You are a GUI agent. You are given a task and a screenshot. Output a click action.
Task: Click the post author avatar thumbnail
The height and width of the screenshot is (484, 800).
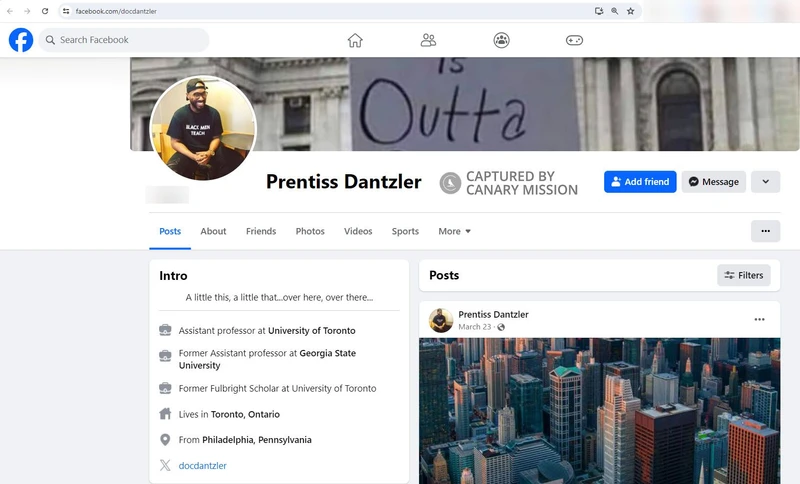click(441, 320)
